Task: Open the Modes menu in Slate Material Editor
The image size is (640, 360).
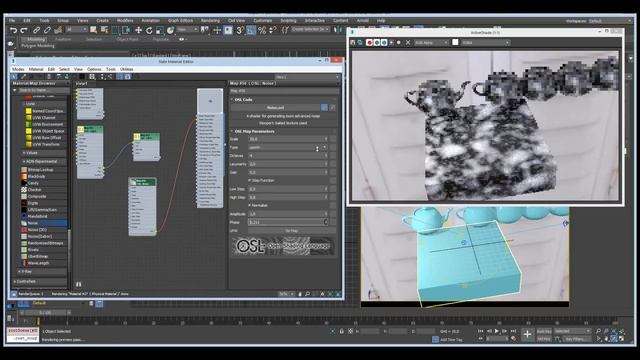Action: [18, 69]
